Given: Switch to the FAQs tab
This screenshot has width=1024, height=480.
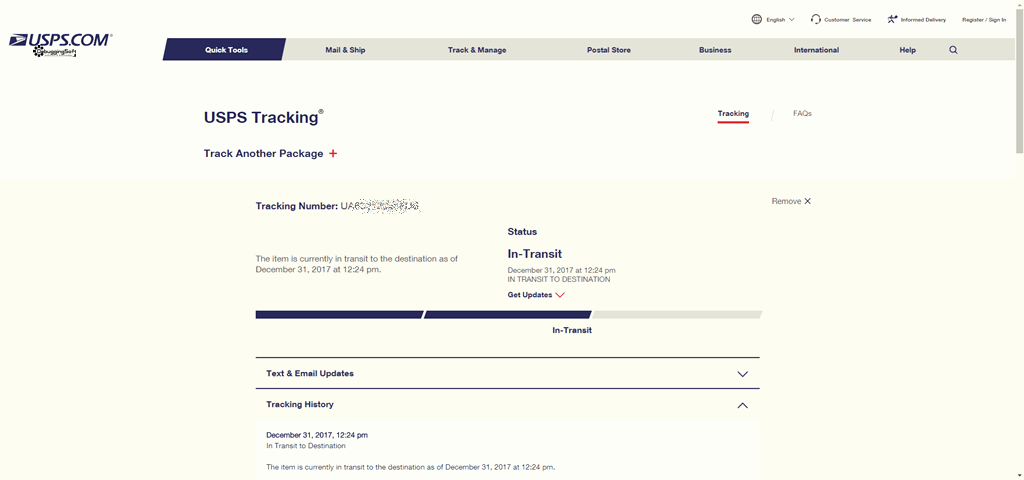Looking at the screenshot, I should (x=802, y=114).
